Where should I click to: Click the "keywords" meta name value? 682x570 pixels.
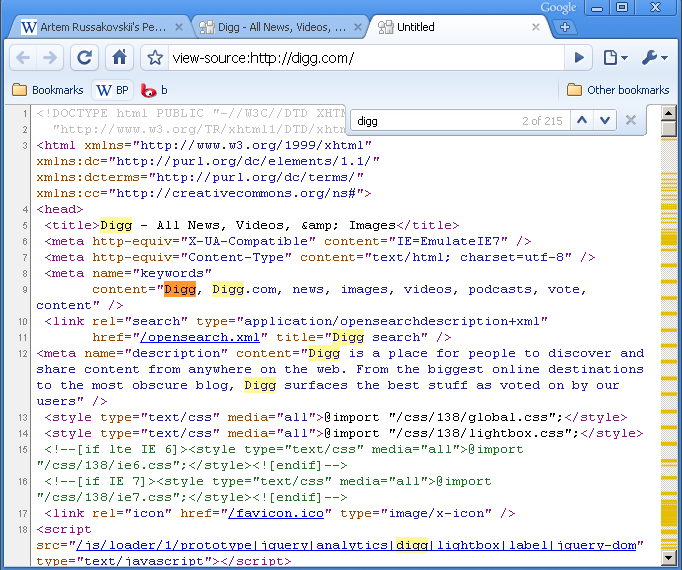pos(172,274)
